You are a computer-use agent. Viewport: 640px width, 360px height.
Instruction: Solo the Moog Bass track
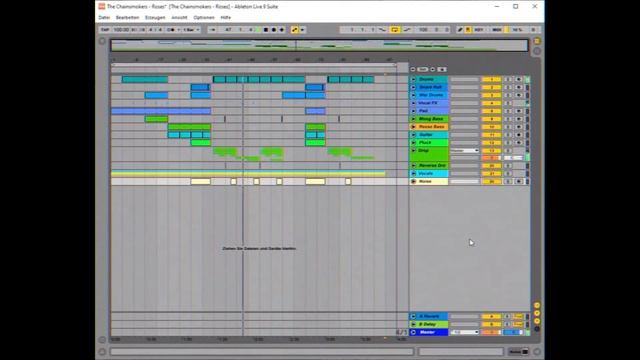(508, 119)
